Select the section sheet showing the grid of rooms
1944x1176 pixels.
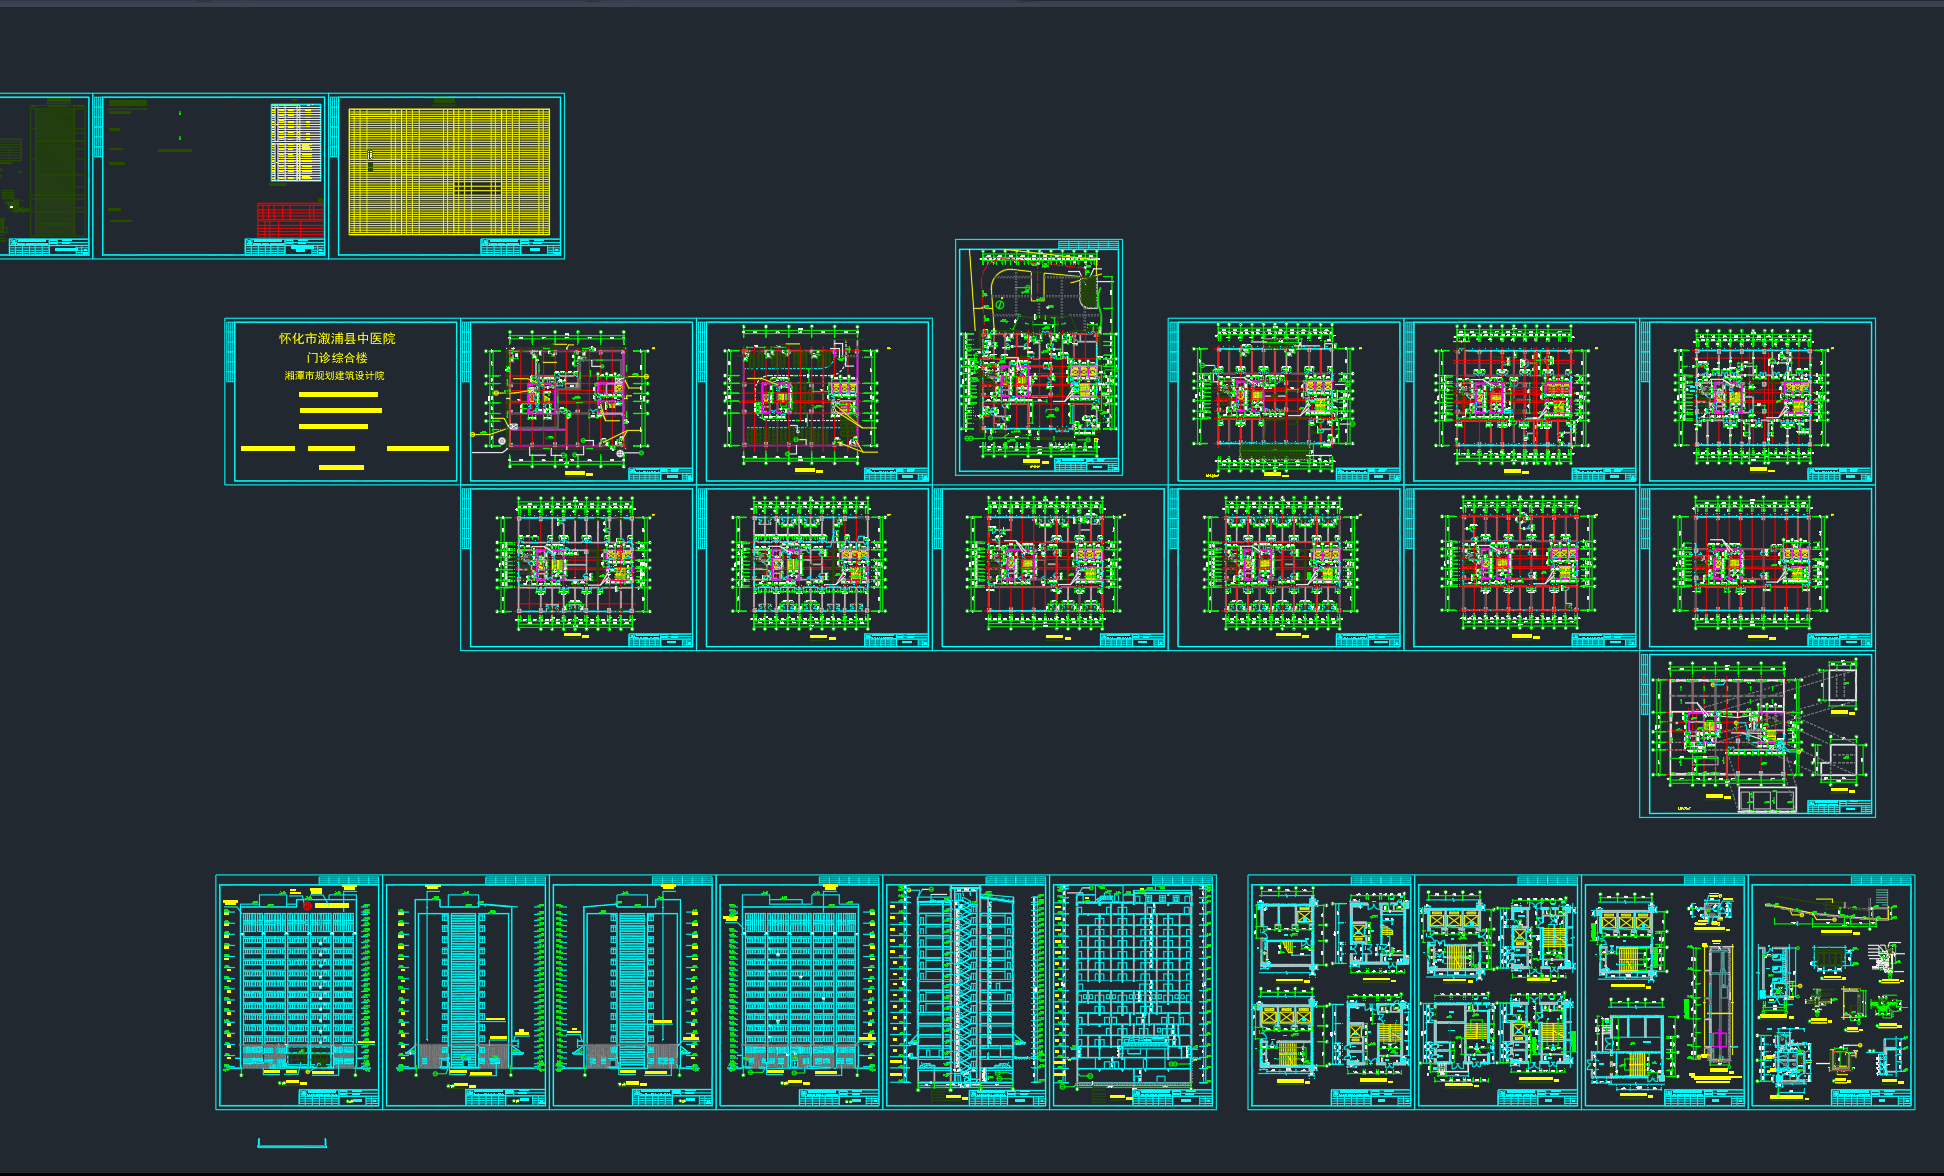(x=1133, y=992)
